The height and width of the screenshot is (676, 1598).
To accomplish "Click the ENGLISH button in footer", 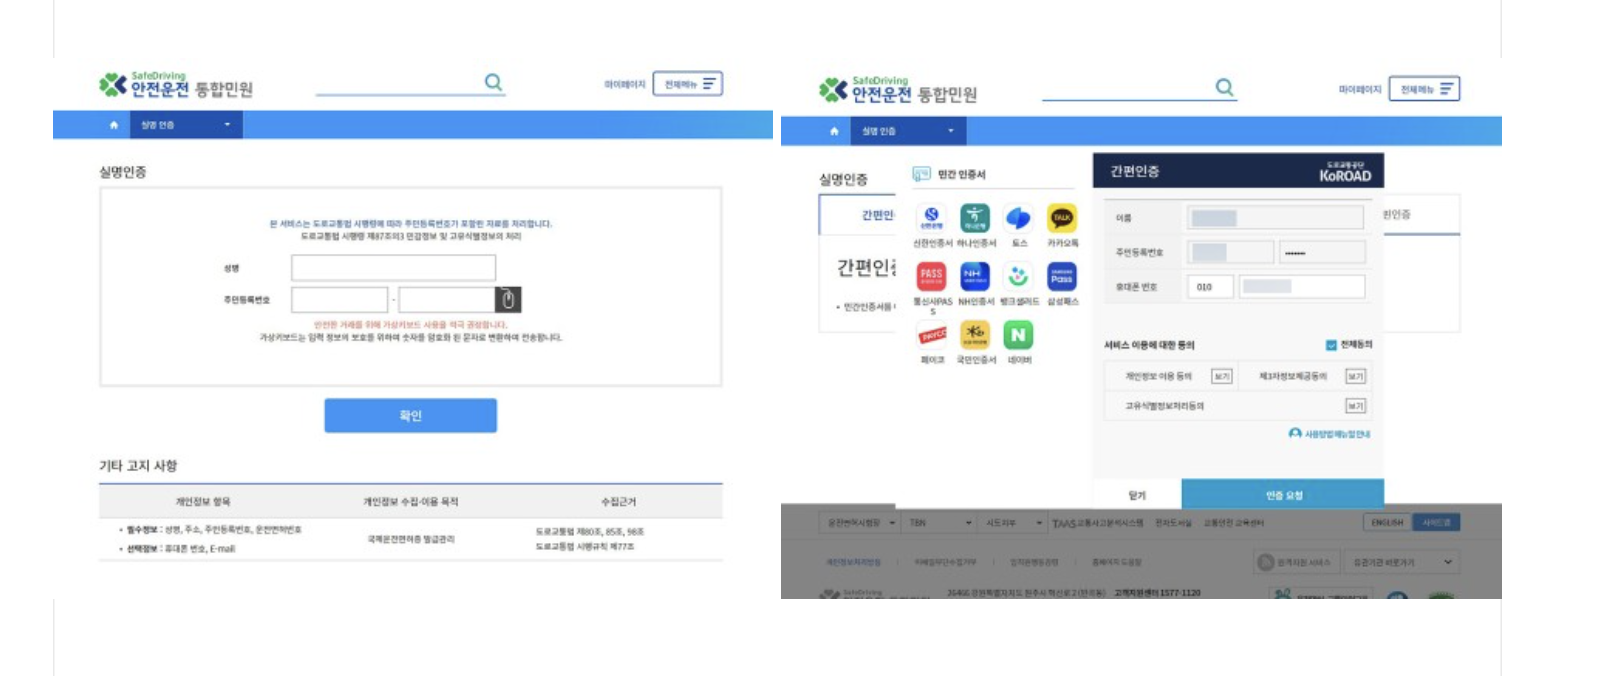I will 1387,523.
